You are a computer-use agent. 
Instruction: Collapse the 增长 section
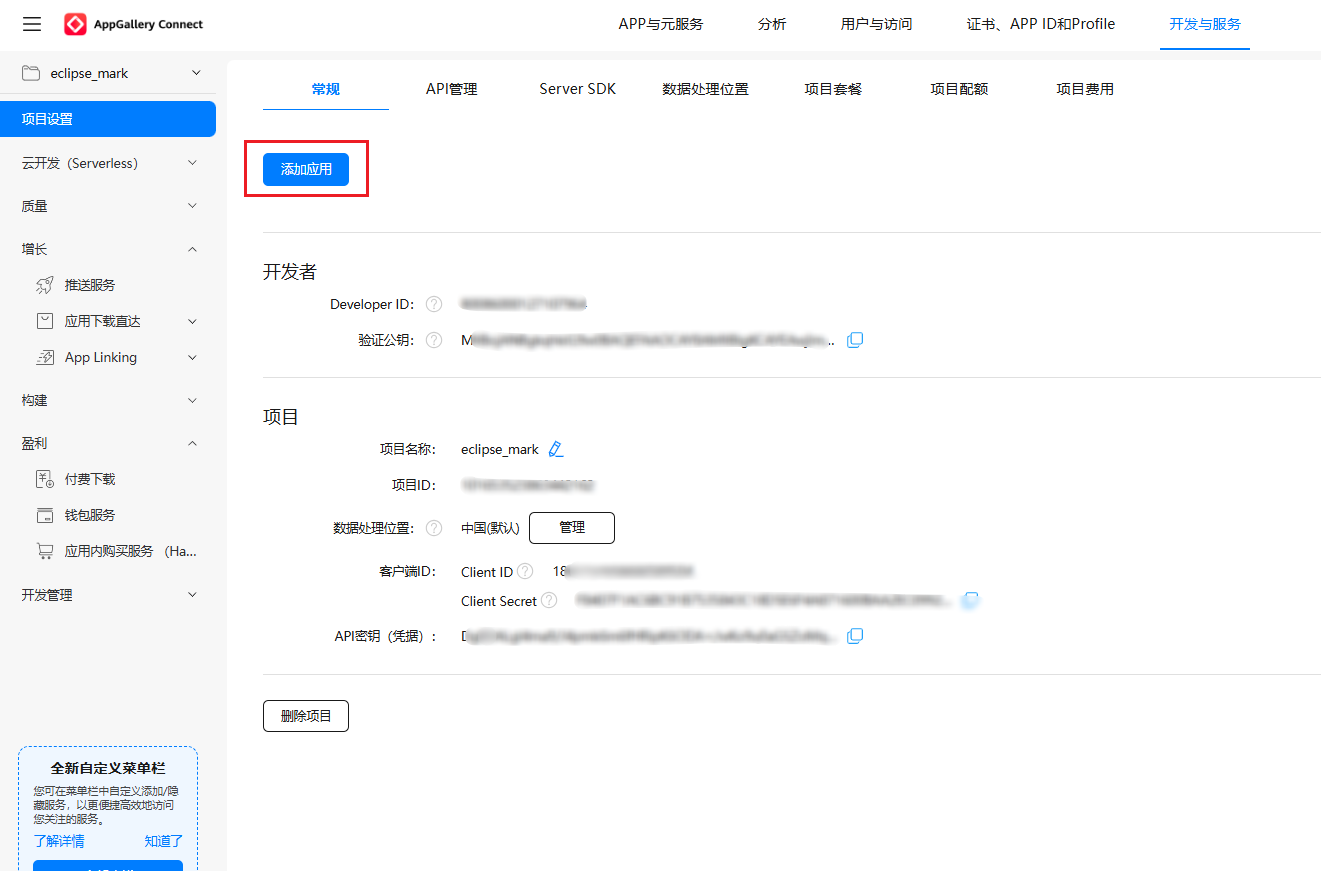(x=193, y=249)
